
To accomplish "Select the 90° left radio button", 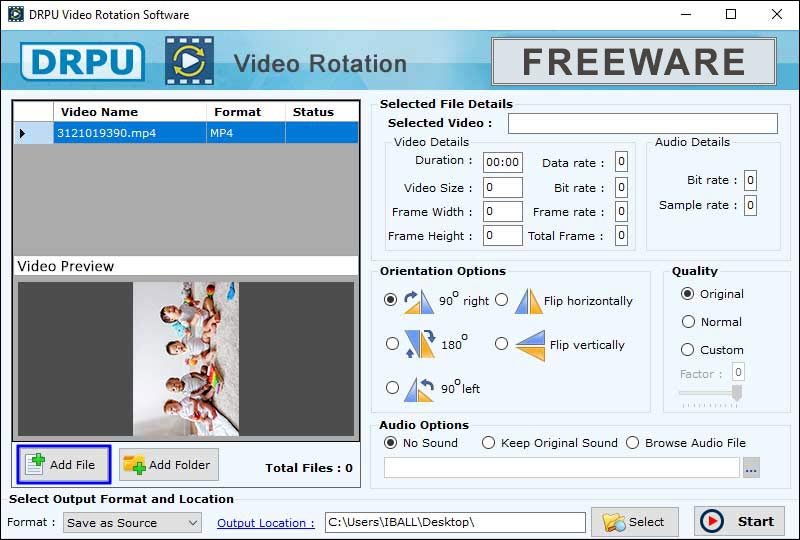I will [392, 388].
